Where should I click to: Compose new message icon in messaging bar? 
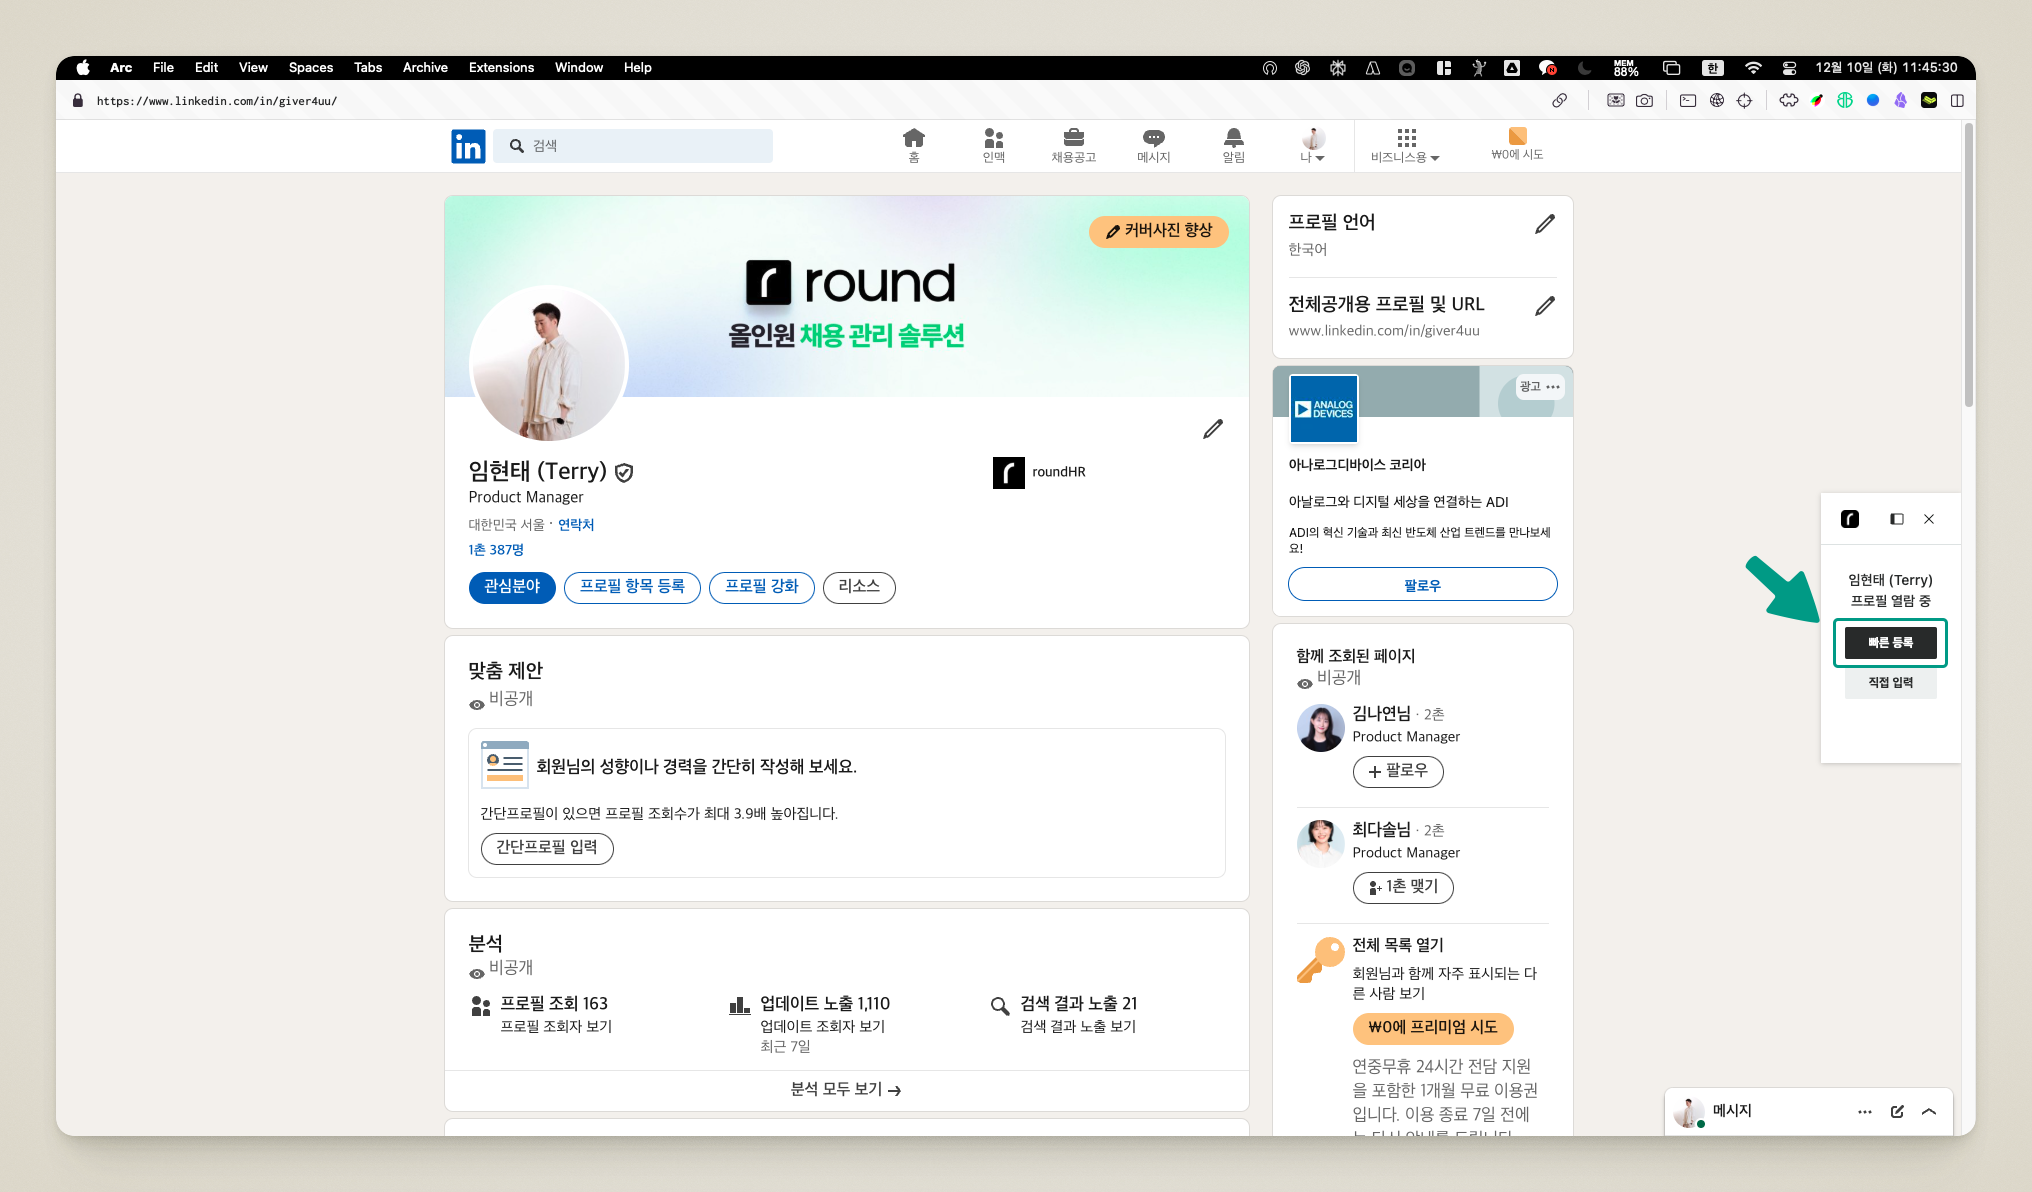coord(1897,1112)
